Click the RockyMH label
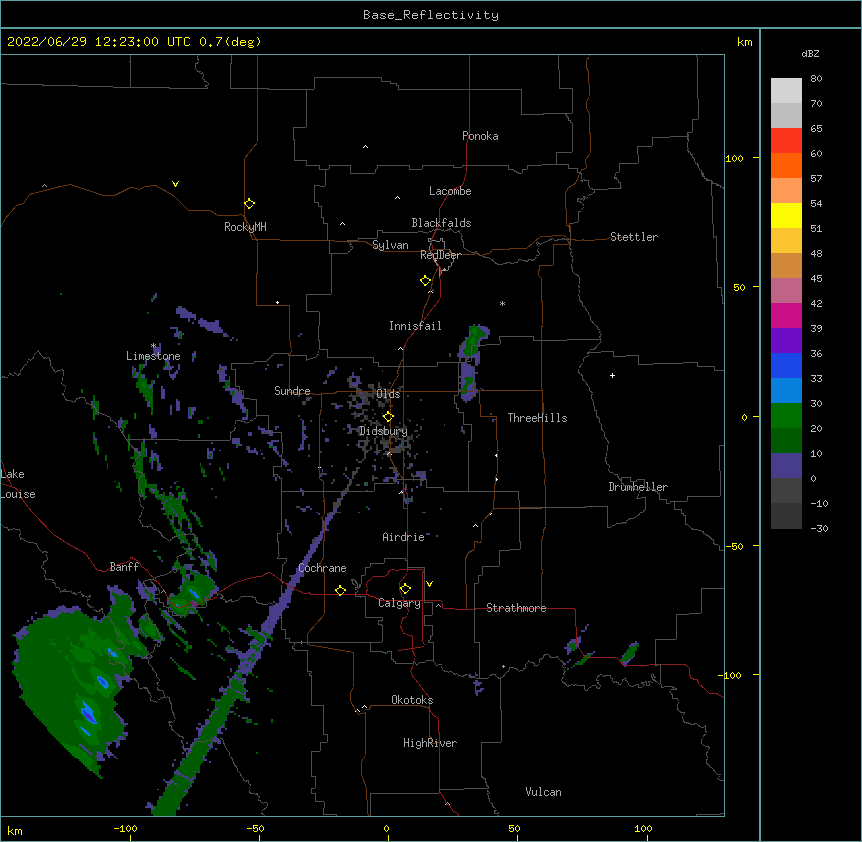Viewport: 862px width, 842px height. [x=245, y=227]
